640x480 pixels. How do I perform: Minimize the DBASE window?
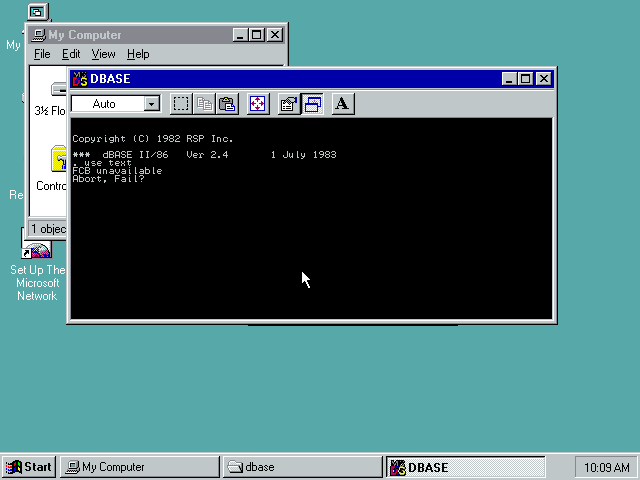point(509,79)
